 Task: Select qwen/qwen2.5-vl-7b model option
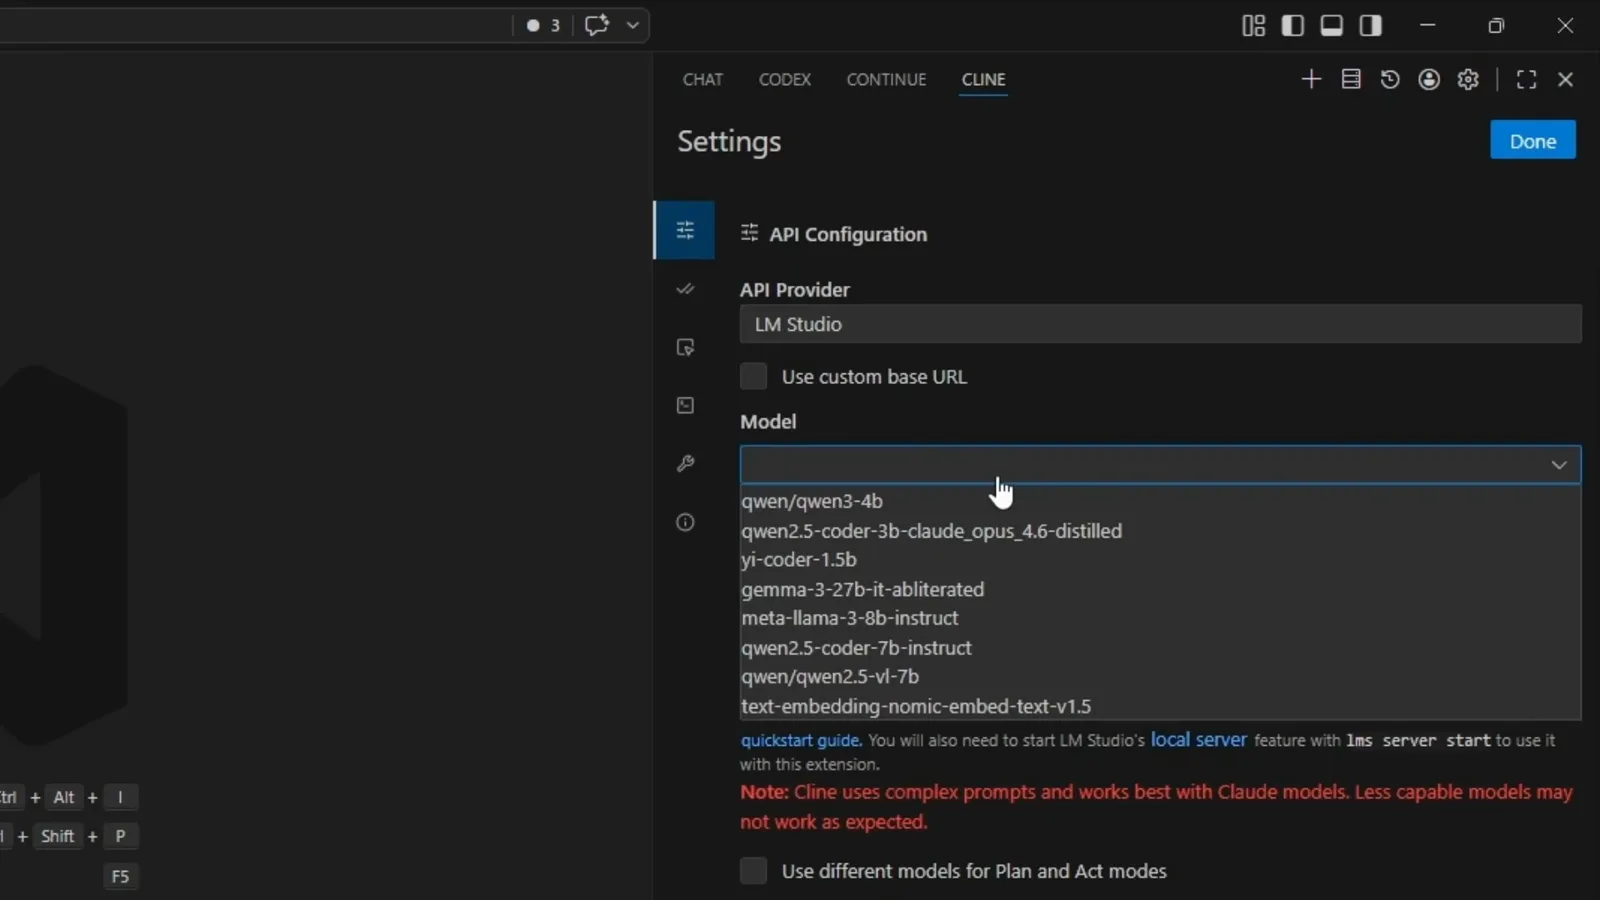[1160, 677]
